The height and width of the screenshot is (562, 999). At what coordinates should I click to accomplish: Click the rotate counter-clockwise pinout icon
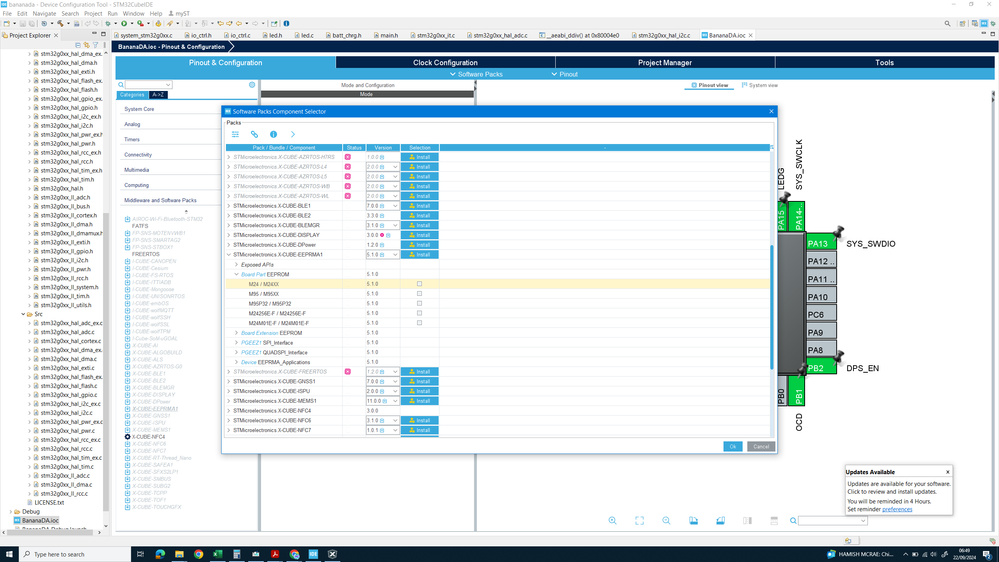coord(720,521)
